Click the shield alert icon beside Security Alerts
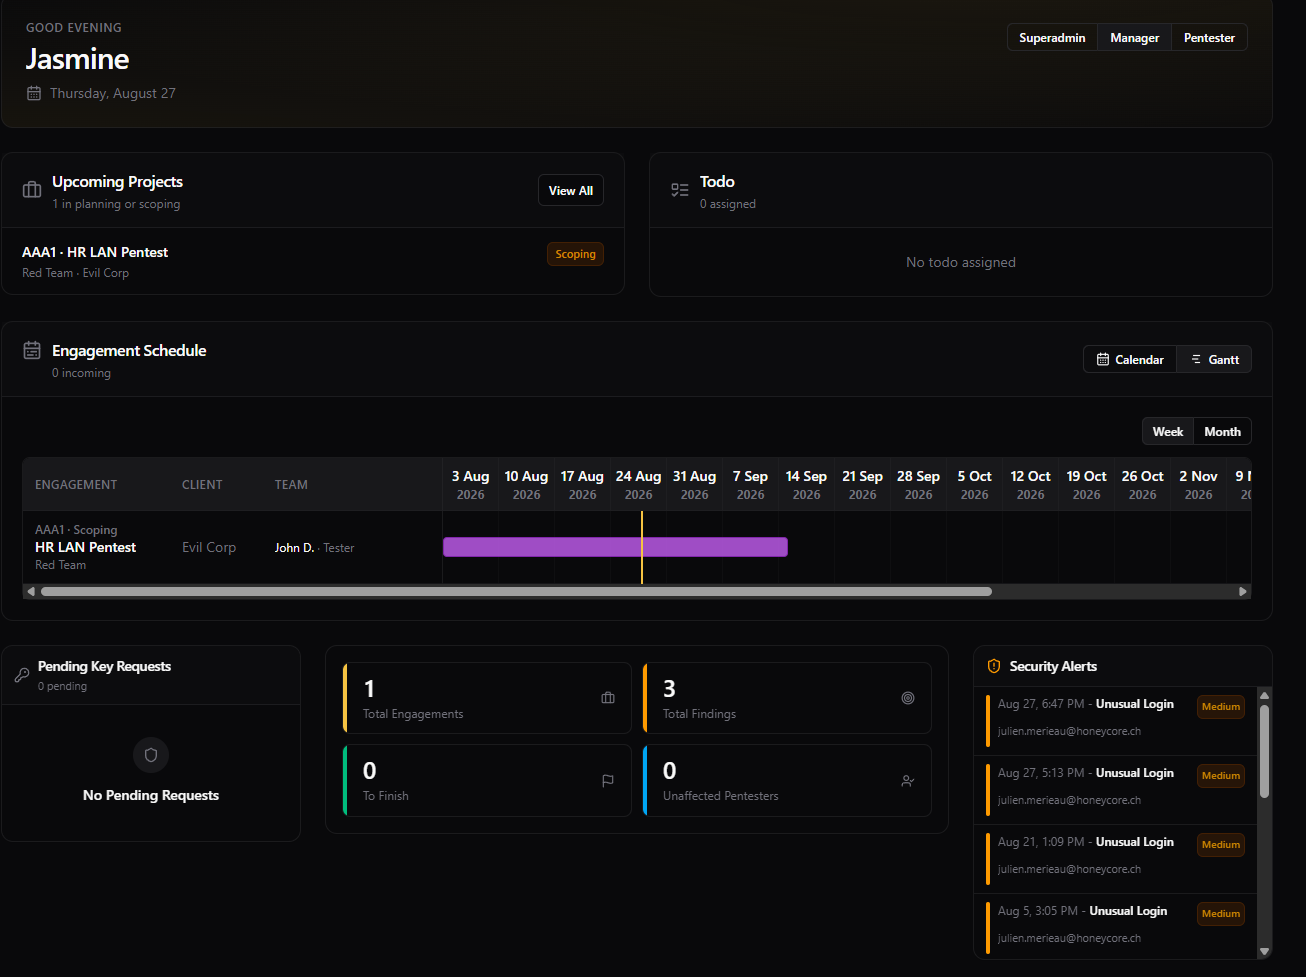Image resolution: width=1306 pixels, height=977 pixels. pos(994,666)
